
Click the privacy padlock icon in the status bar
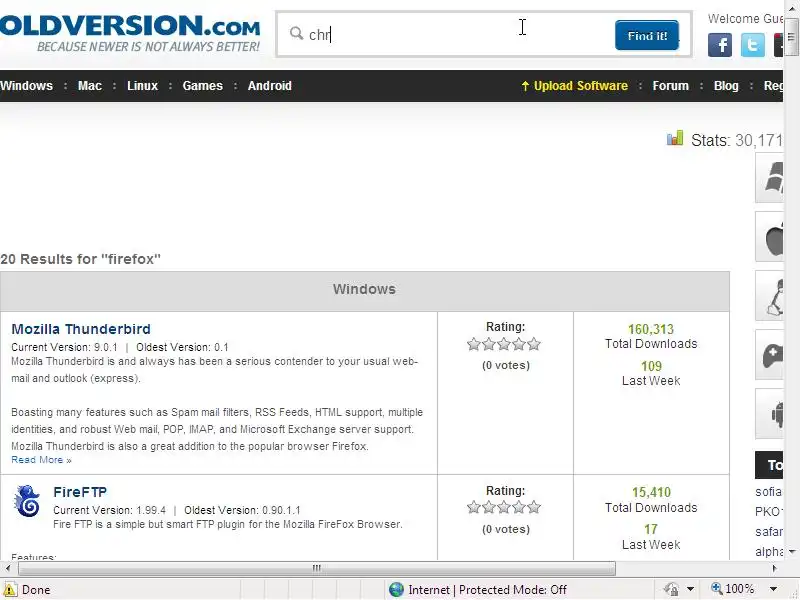tap(671, 589)
